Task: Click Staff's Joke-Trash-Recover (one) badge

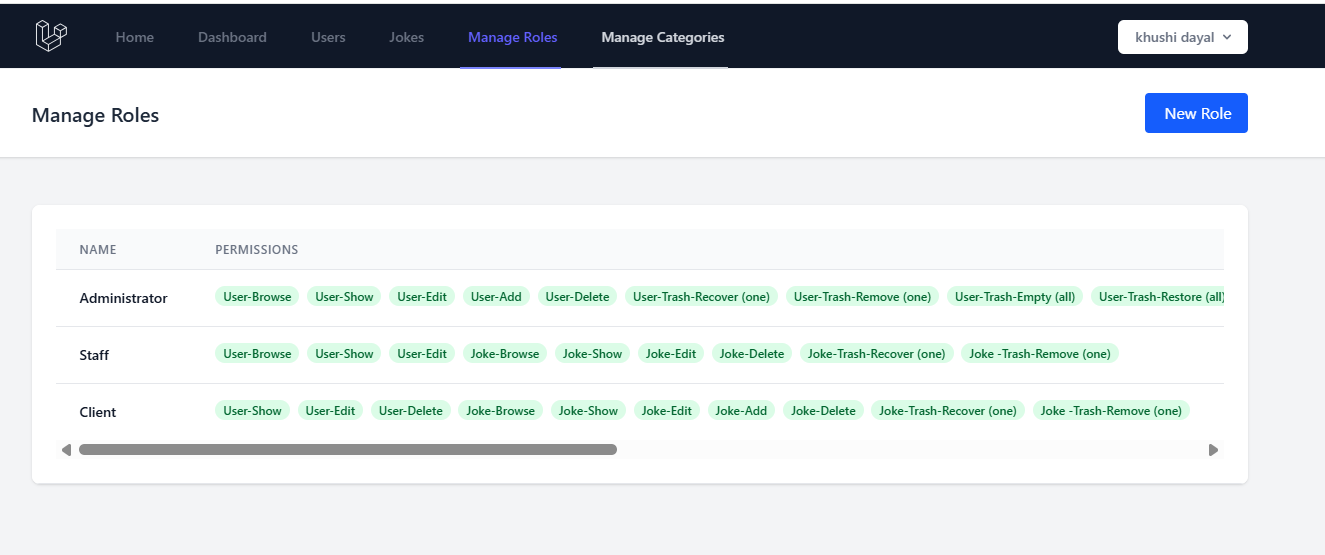Action: click(x=876, y=354)
